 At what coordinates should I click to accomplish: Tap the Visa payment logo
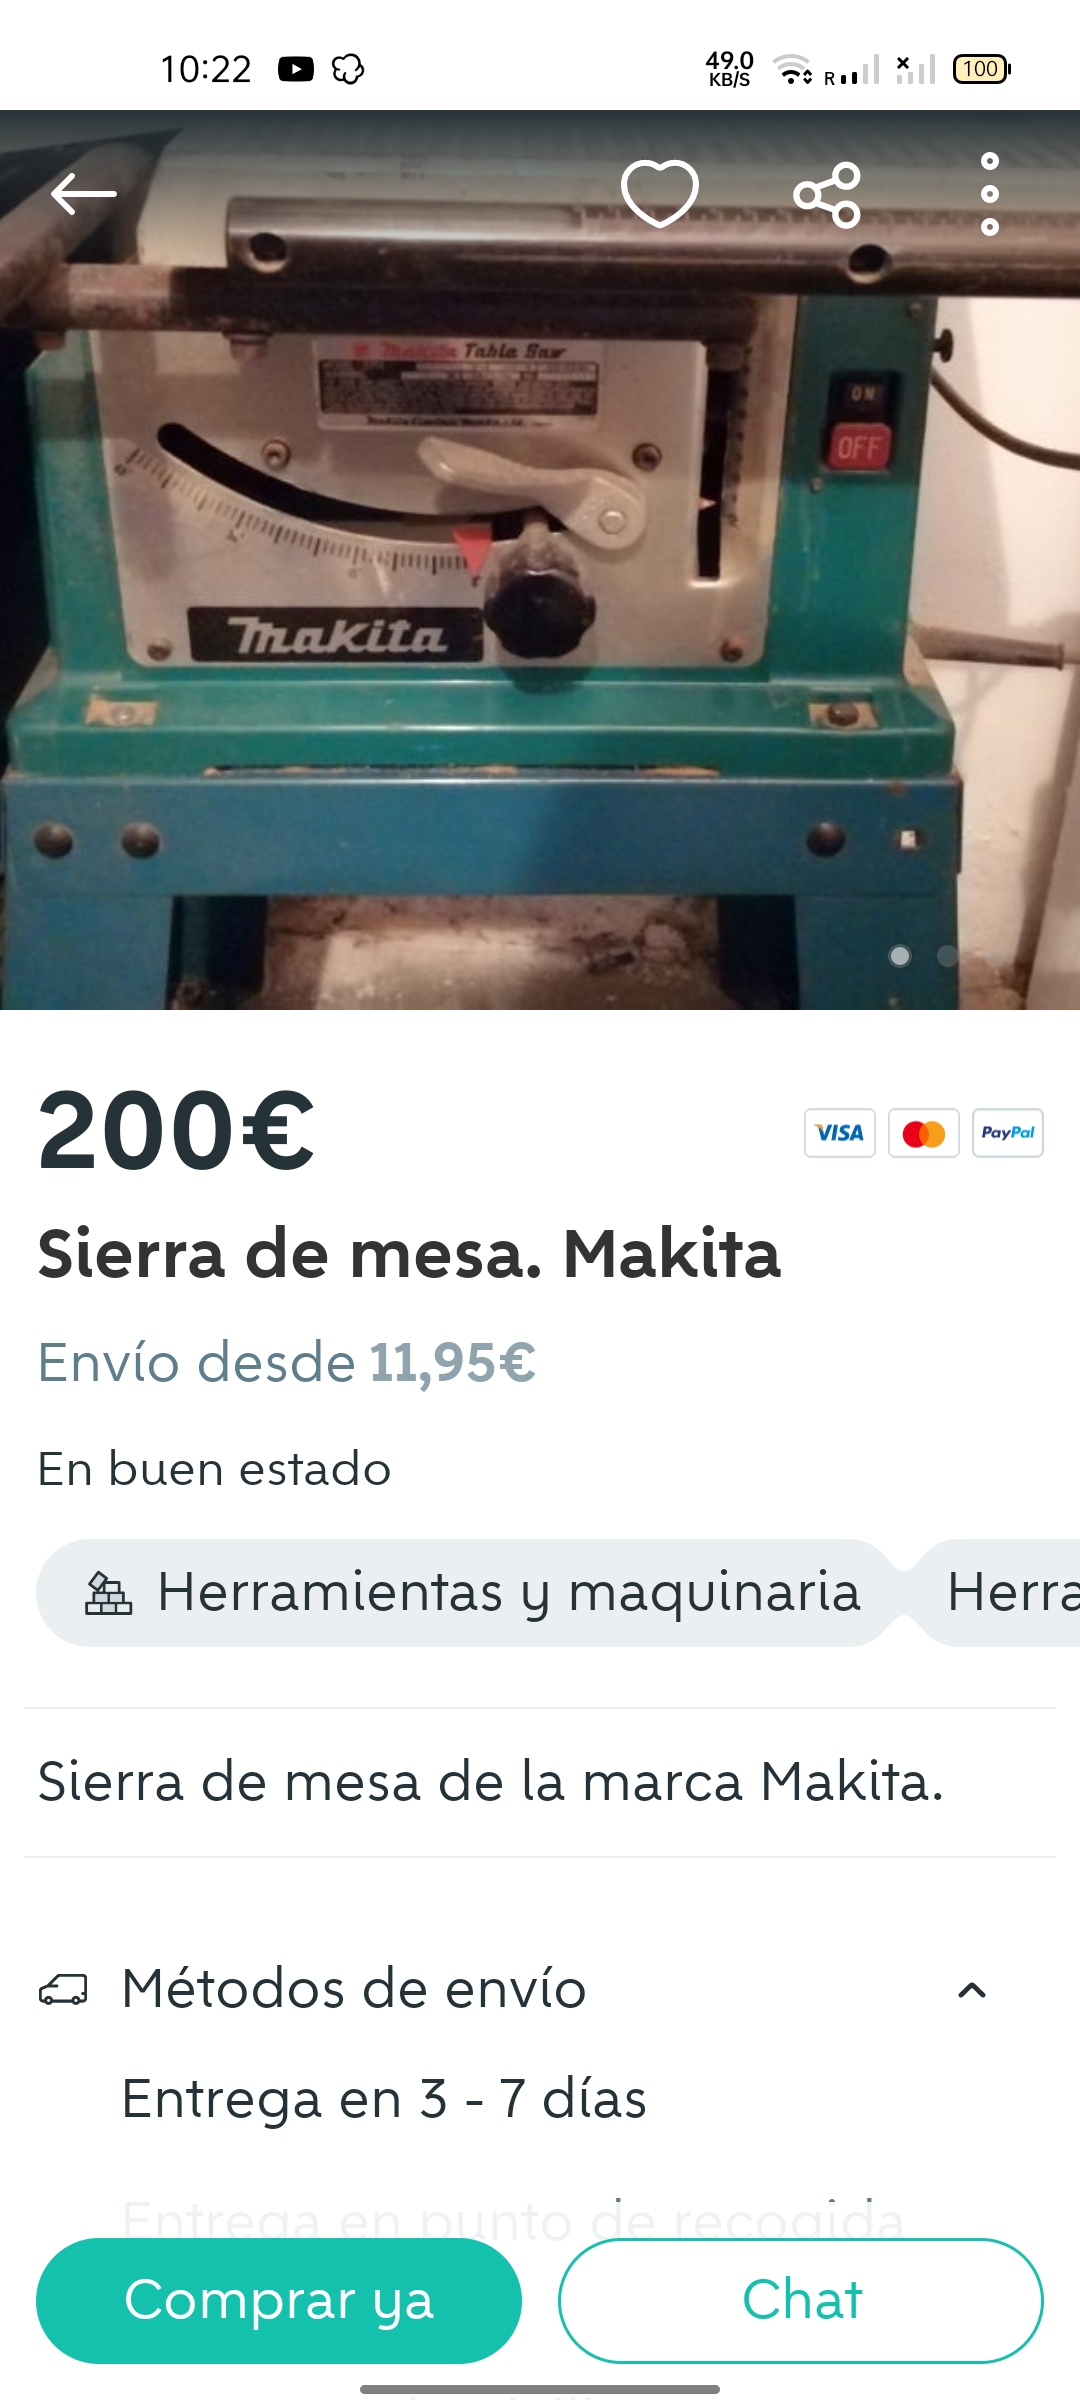click(x=840, y=1133)
